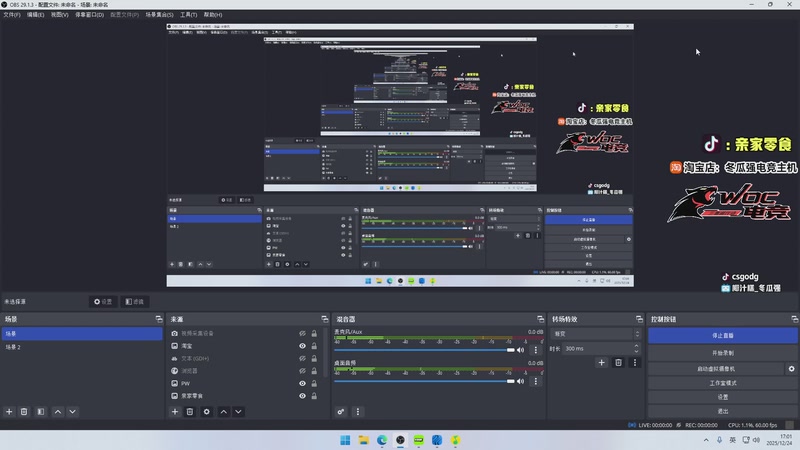The width and height of the screenshot is (800, 450).
Task: Hide the PW source with its eye
Action: (303, 383)
